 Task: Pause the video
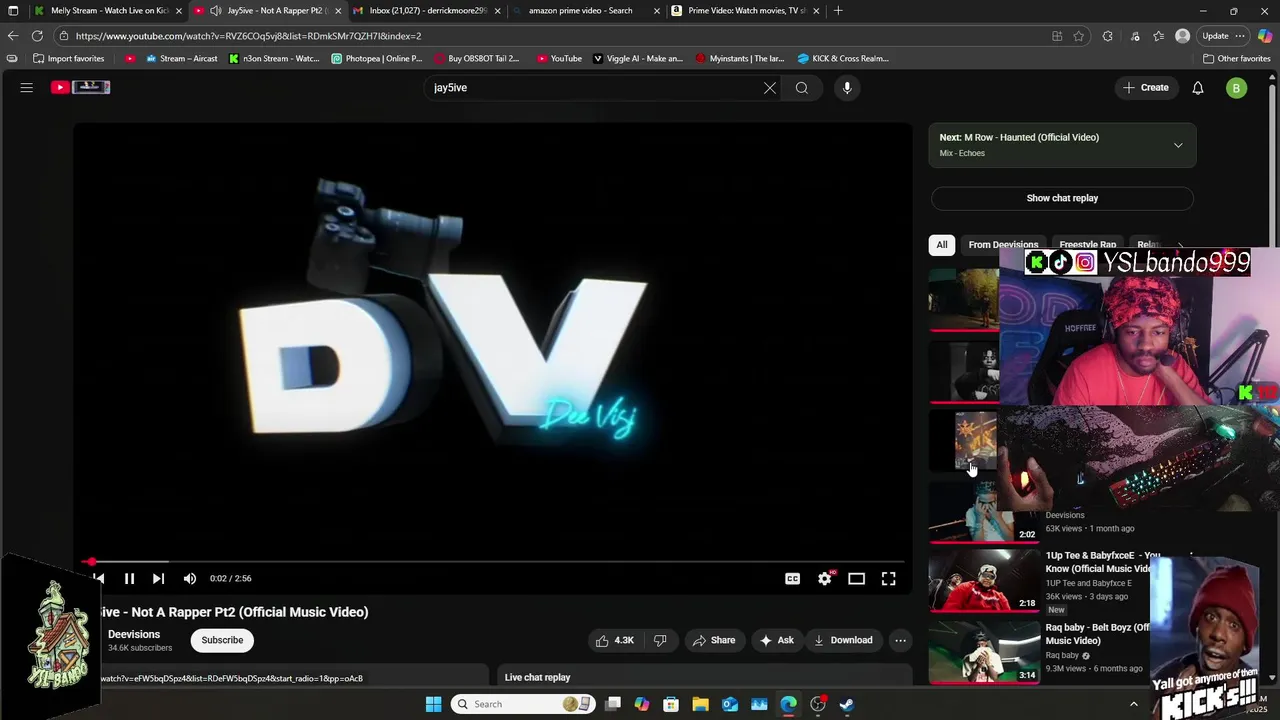(129, 578)
